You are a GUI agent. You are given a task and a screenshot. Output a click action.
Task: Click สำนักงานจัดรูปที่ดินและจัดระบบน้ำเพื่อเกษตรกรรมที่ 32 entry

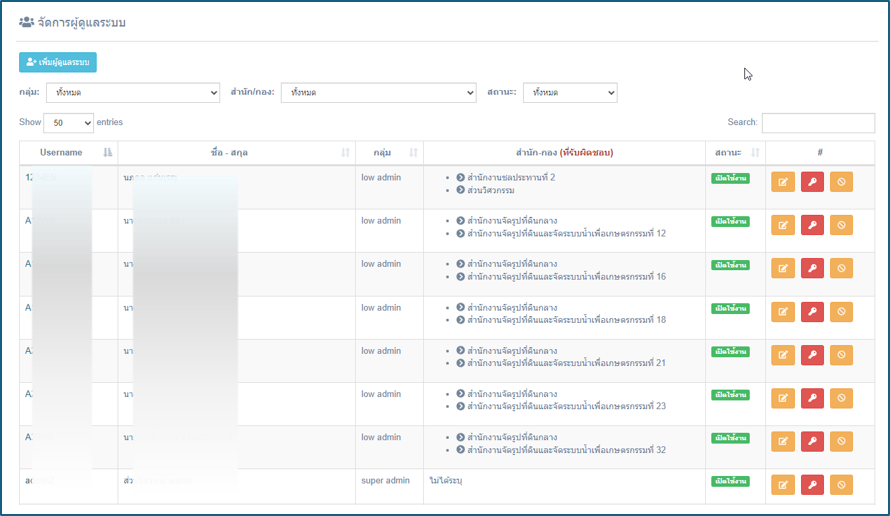(561, 450)
